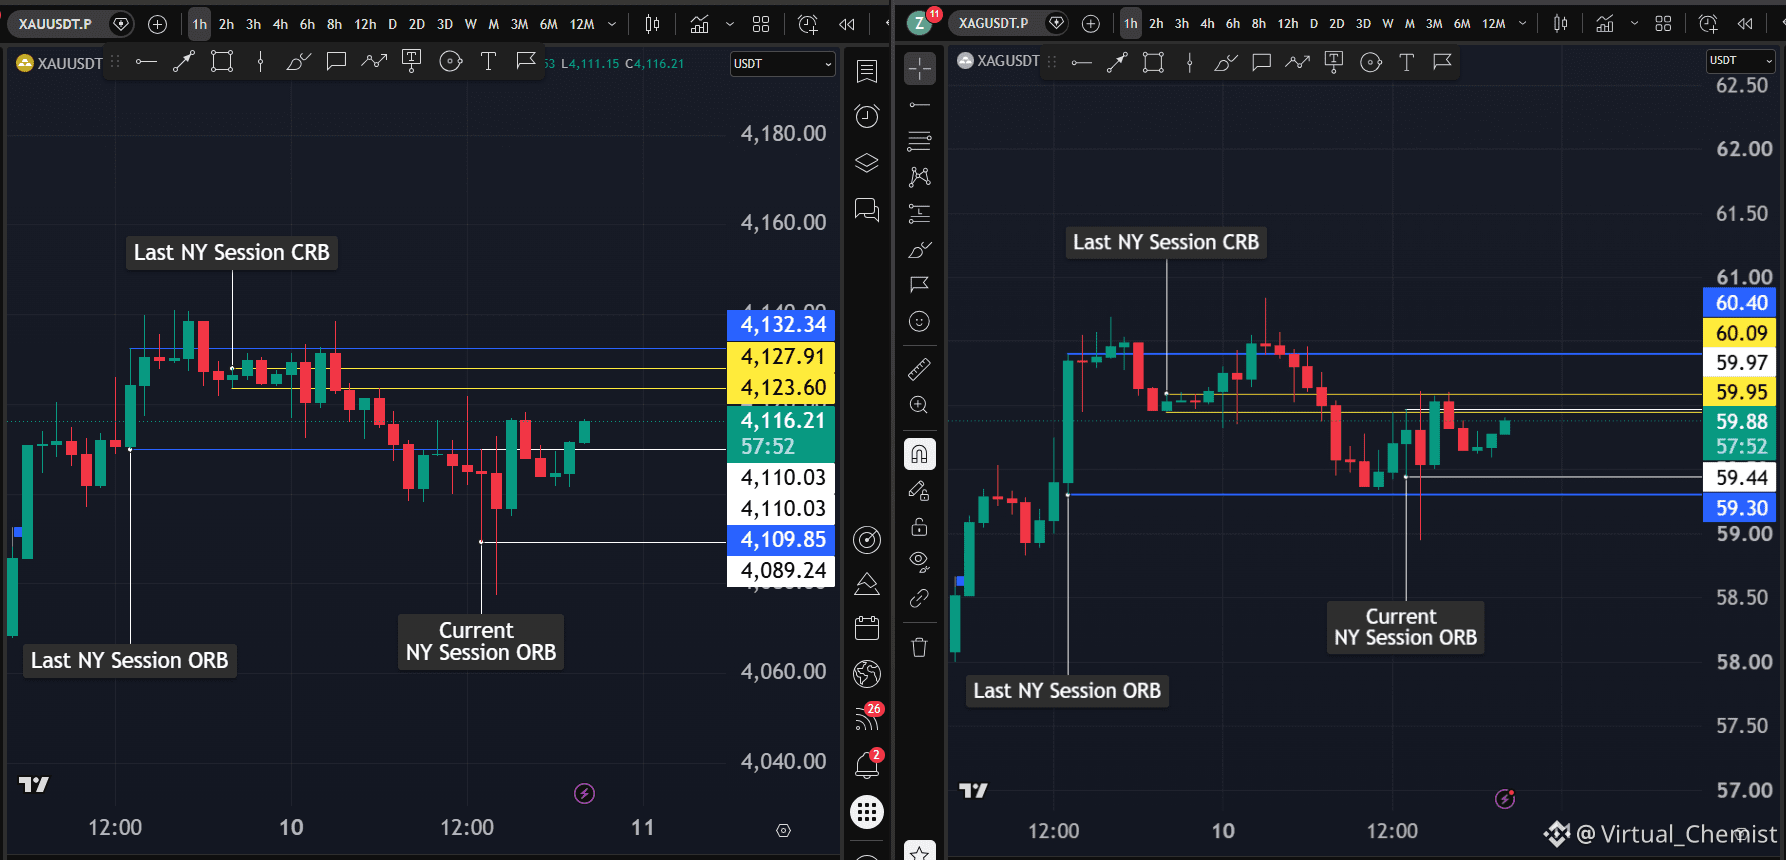
Task: Toggle magnet mode on
Action: click(x=920, y=454)
